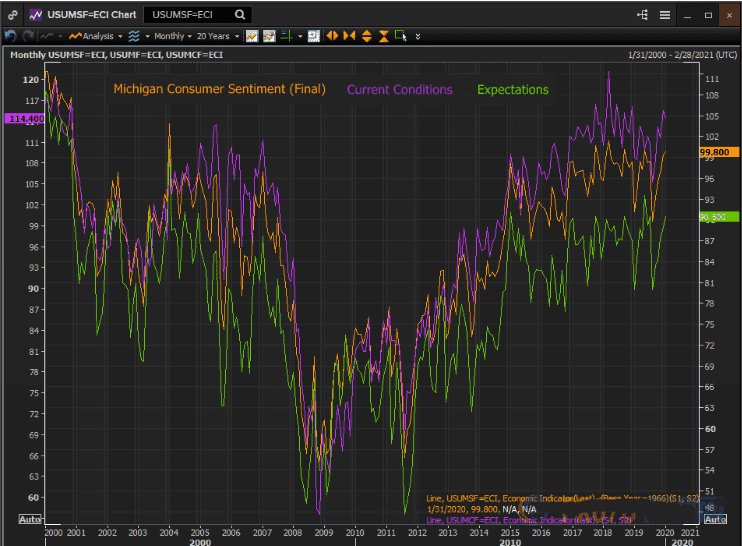Viewport: 742px width, 546px height.
Task: Expand the 20 Years range dropdown
Action: pos(218,35)
